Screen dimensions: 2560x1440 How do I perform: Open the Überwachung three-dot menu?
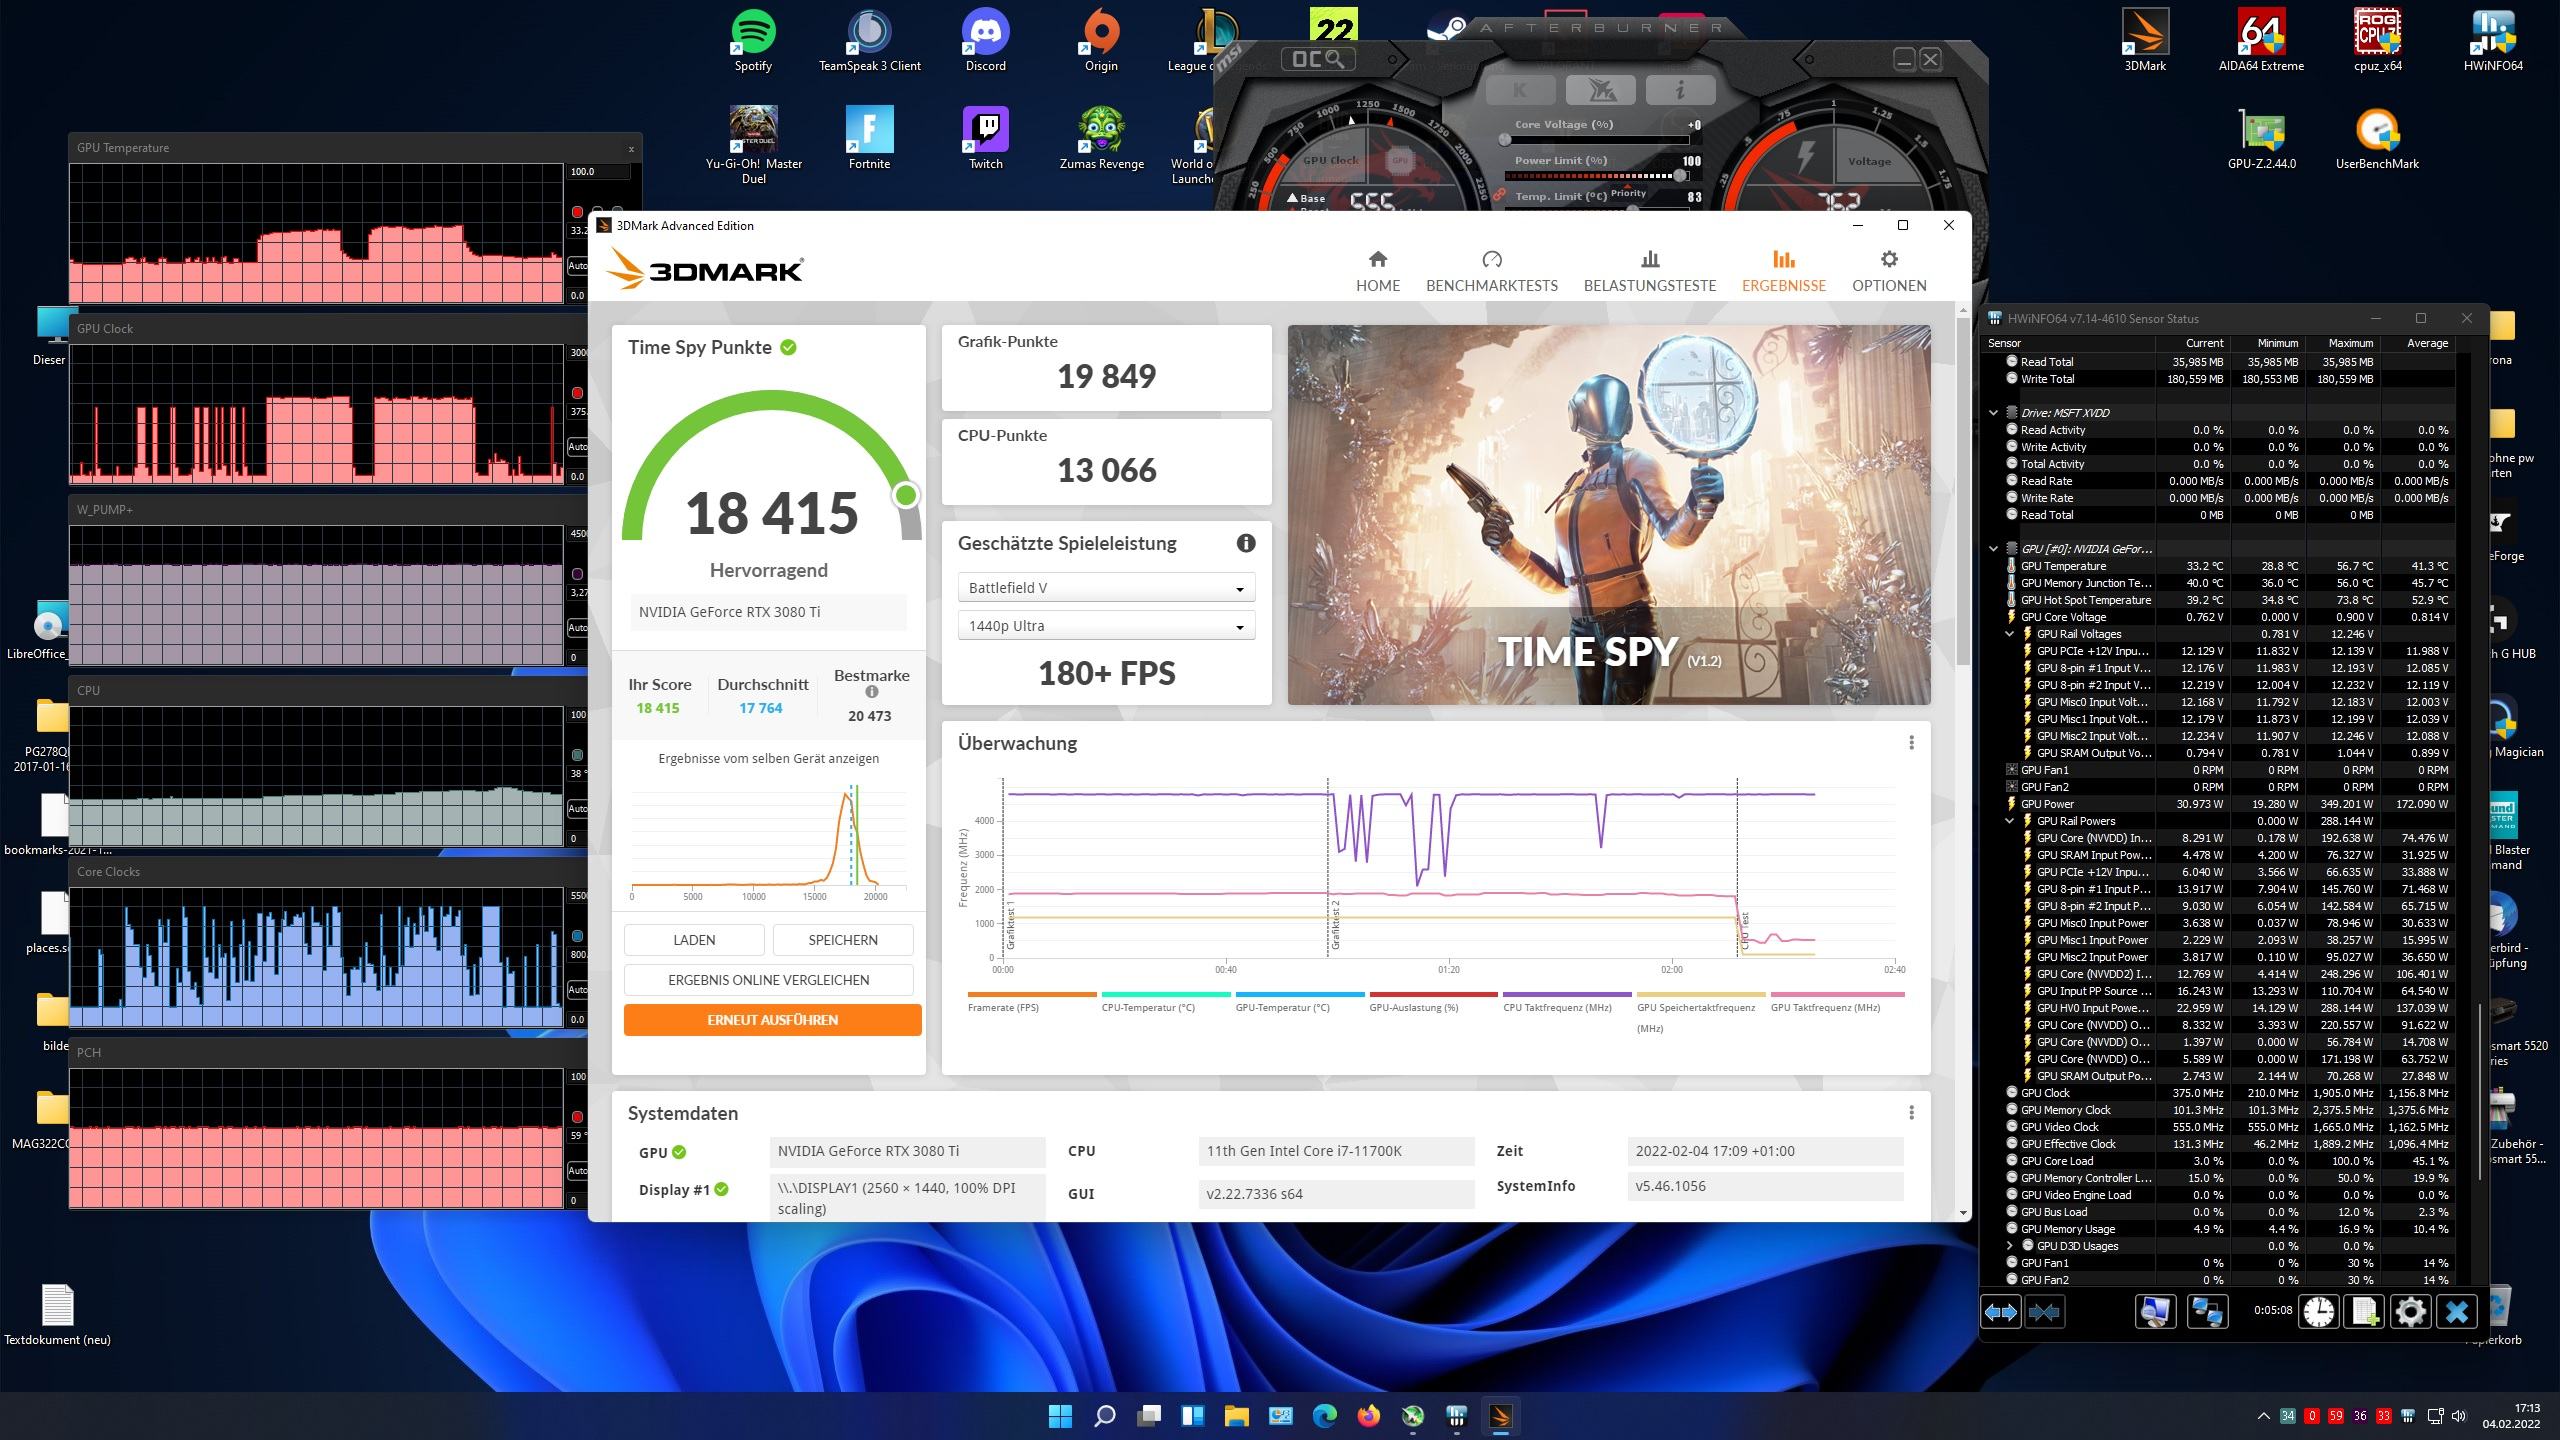tap(1911, 743)
